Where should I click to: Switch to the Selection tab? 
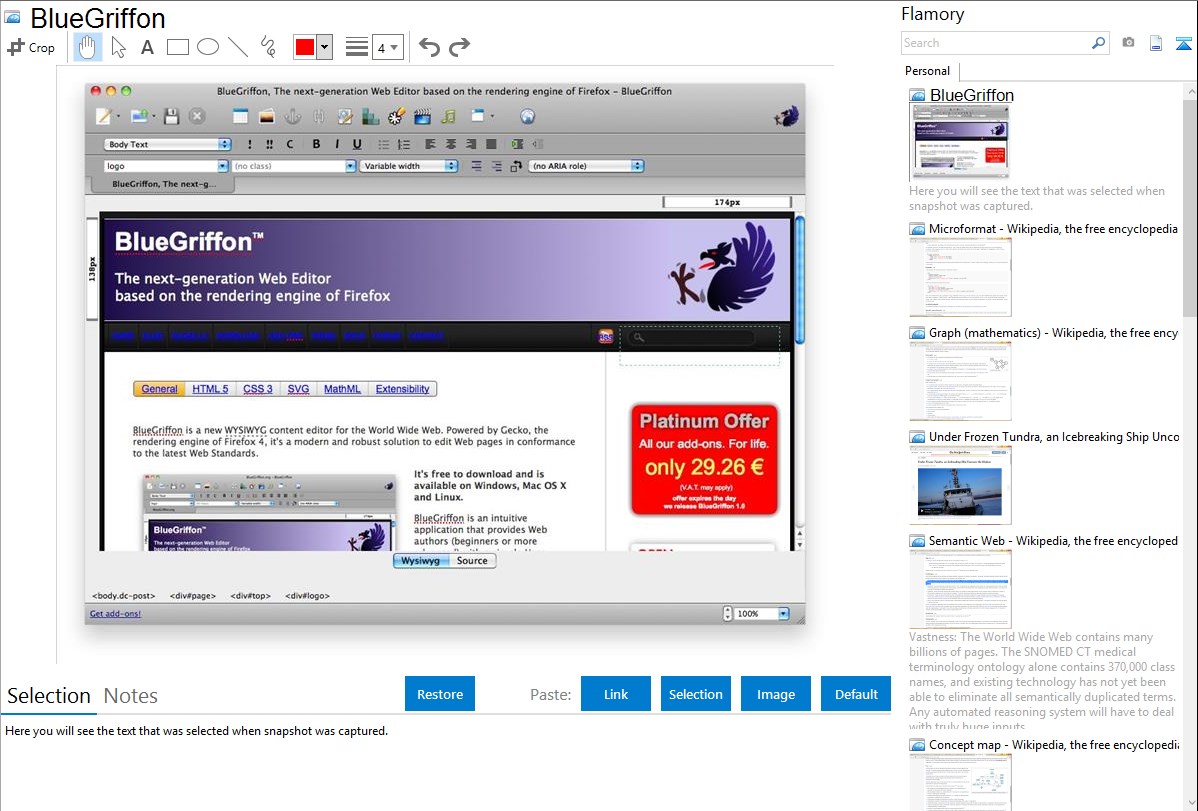pos(49,696)
